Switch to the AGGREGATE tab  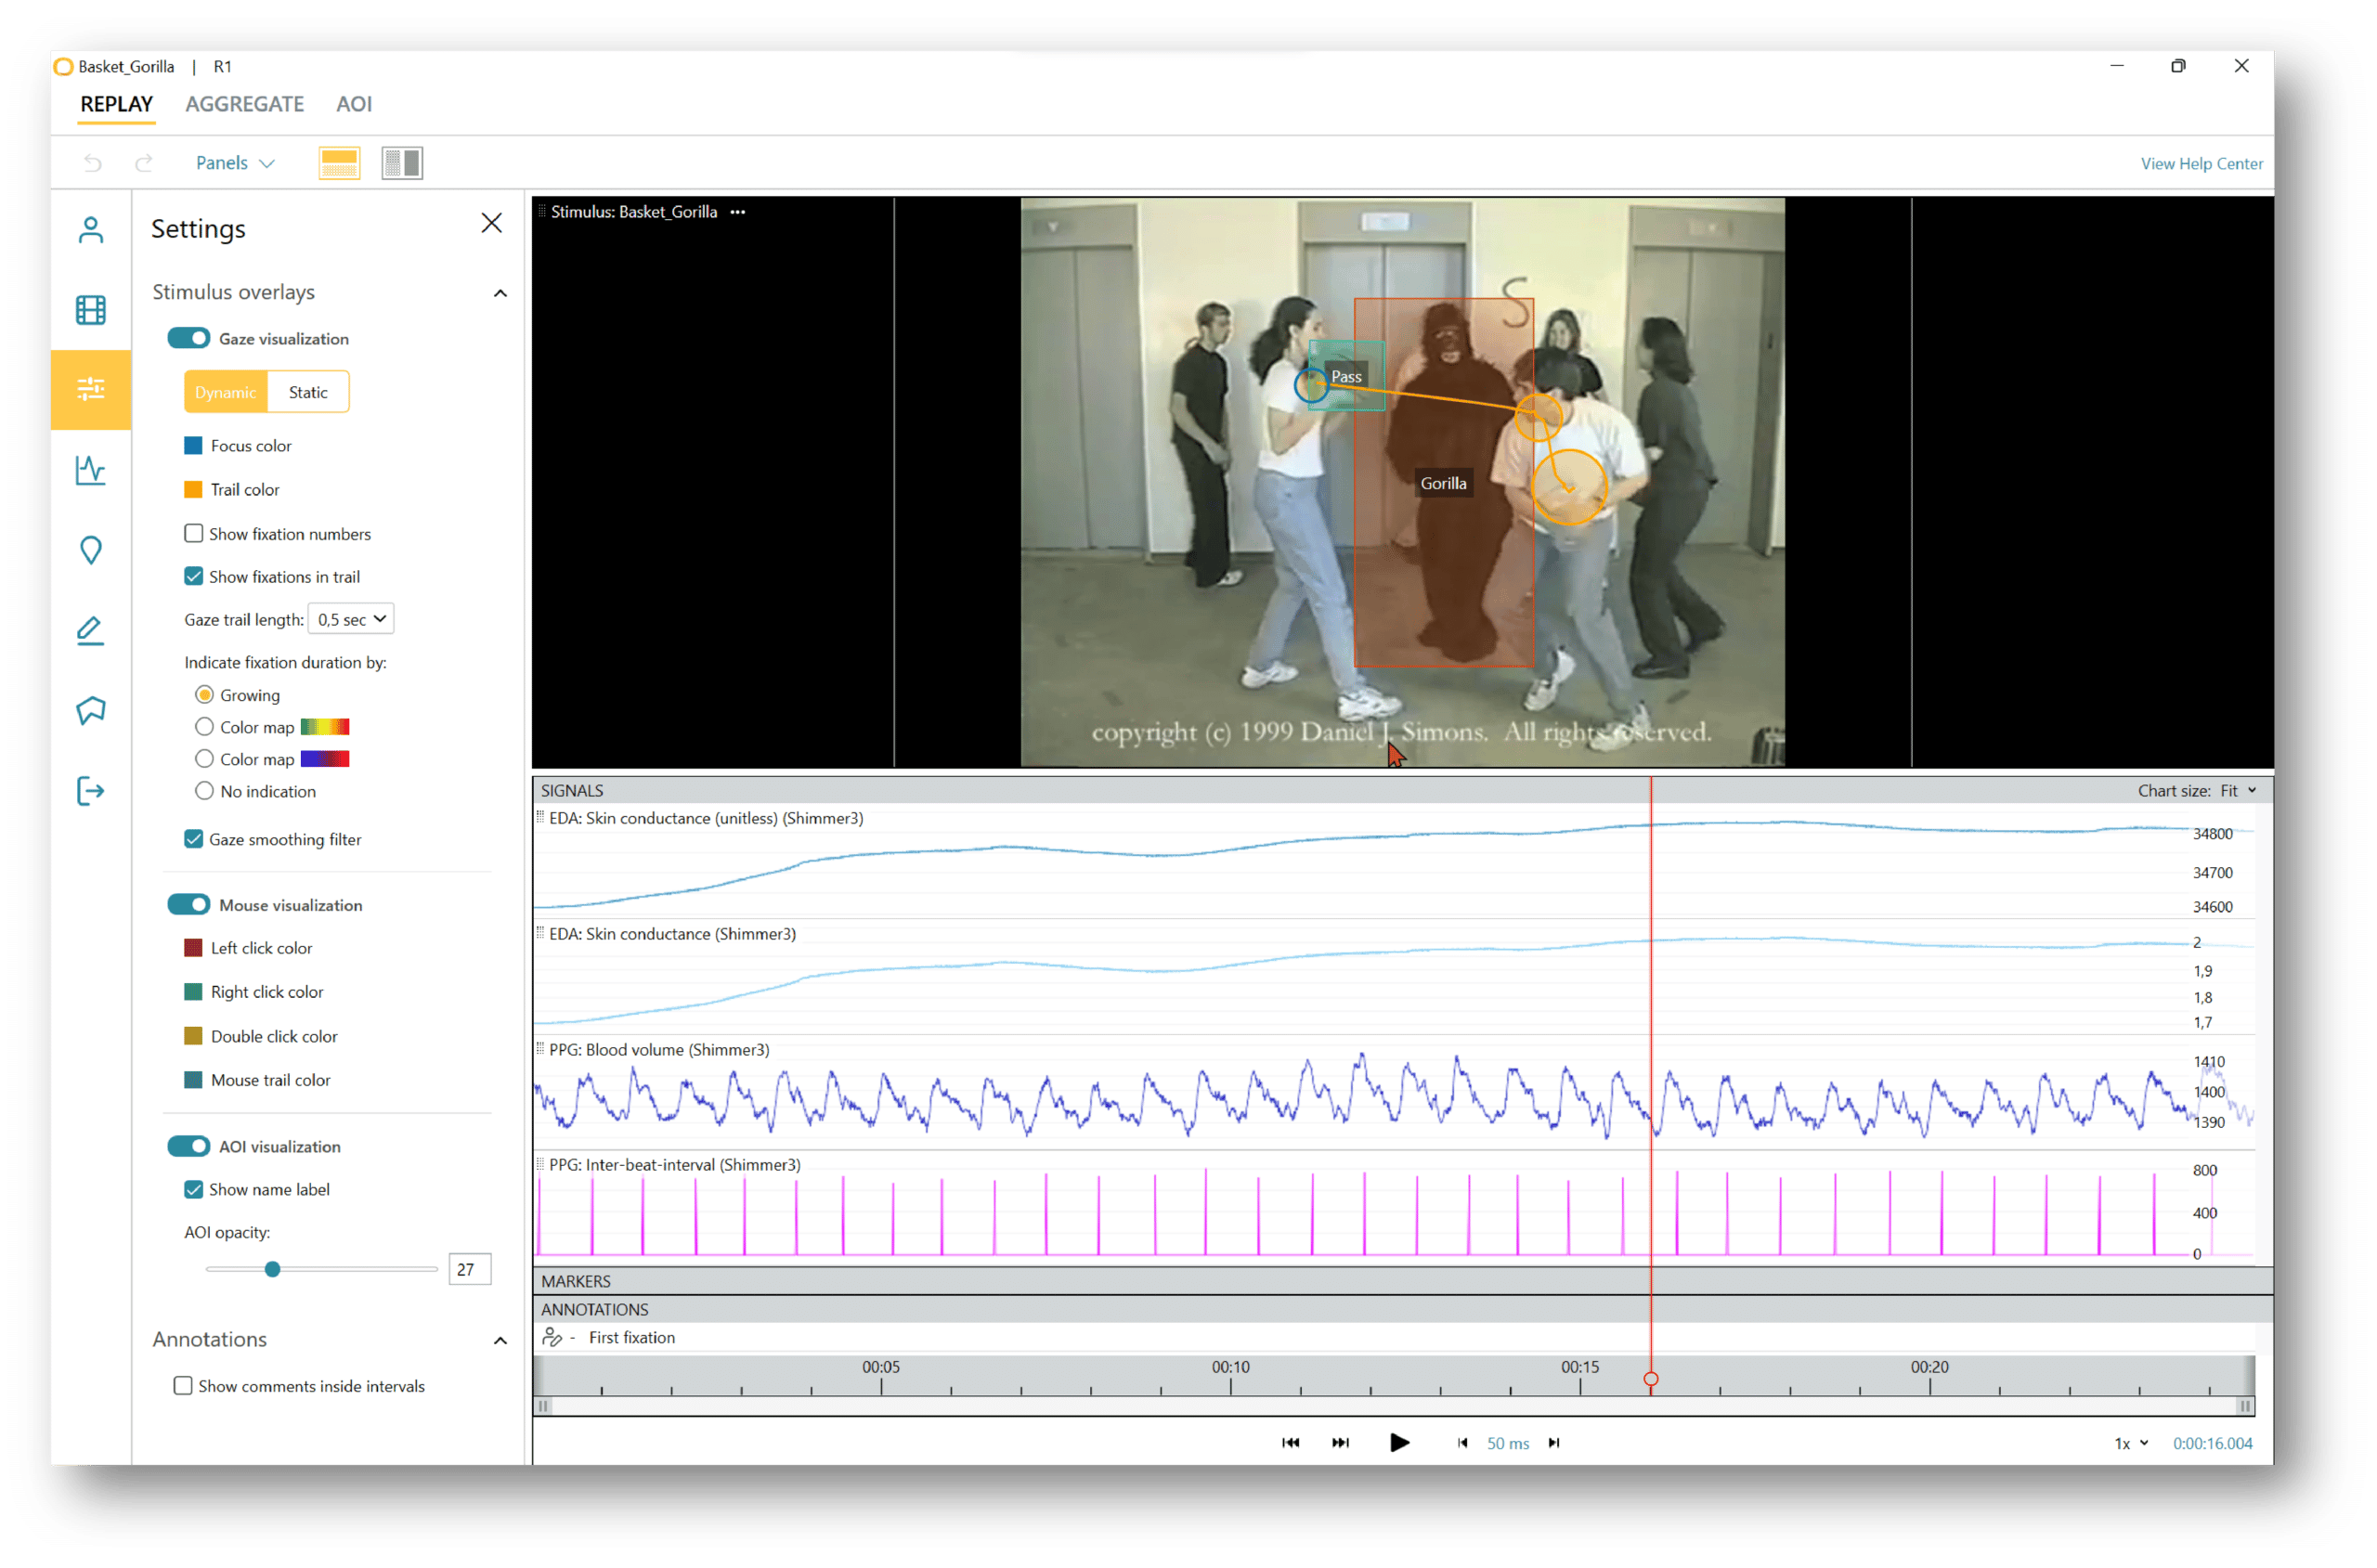245,104
